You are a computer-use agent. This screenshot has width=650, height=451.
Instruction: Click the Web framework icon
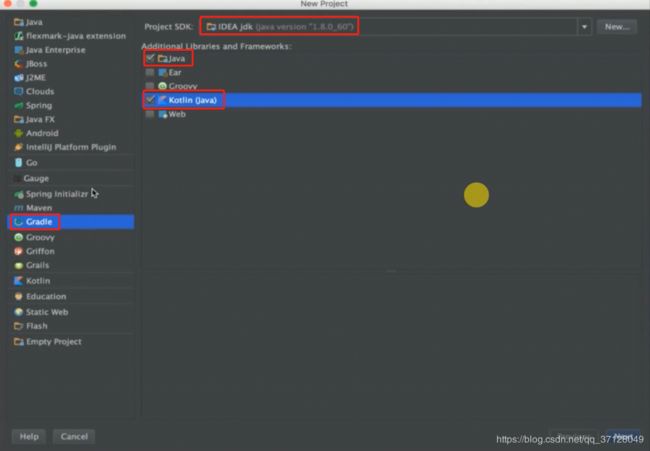tap(162, 114)
